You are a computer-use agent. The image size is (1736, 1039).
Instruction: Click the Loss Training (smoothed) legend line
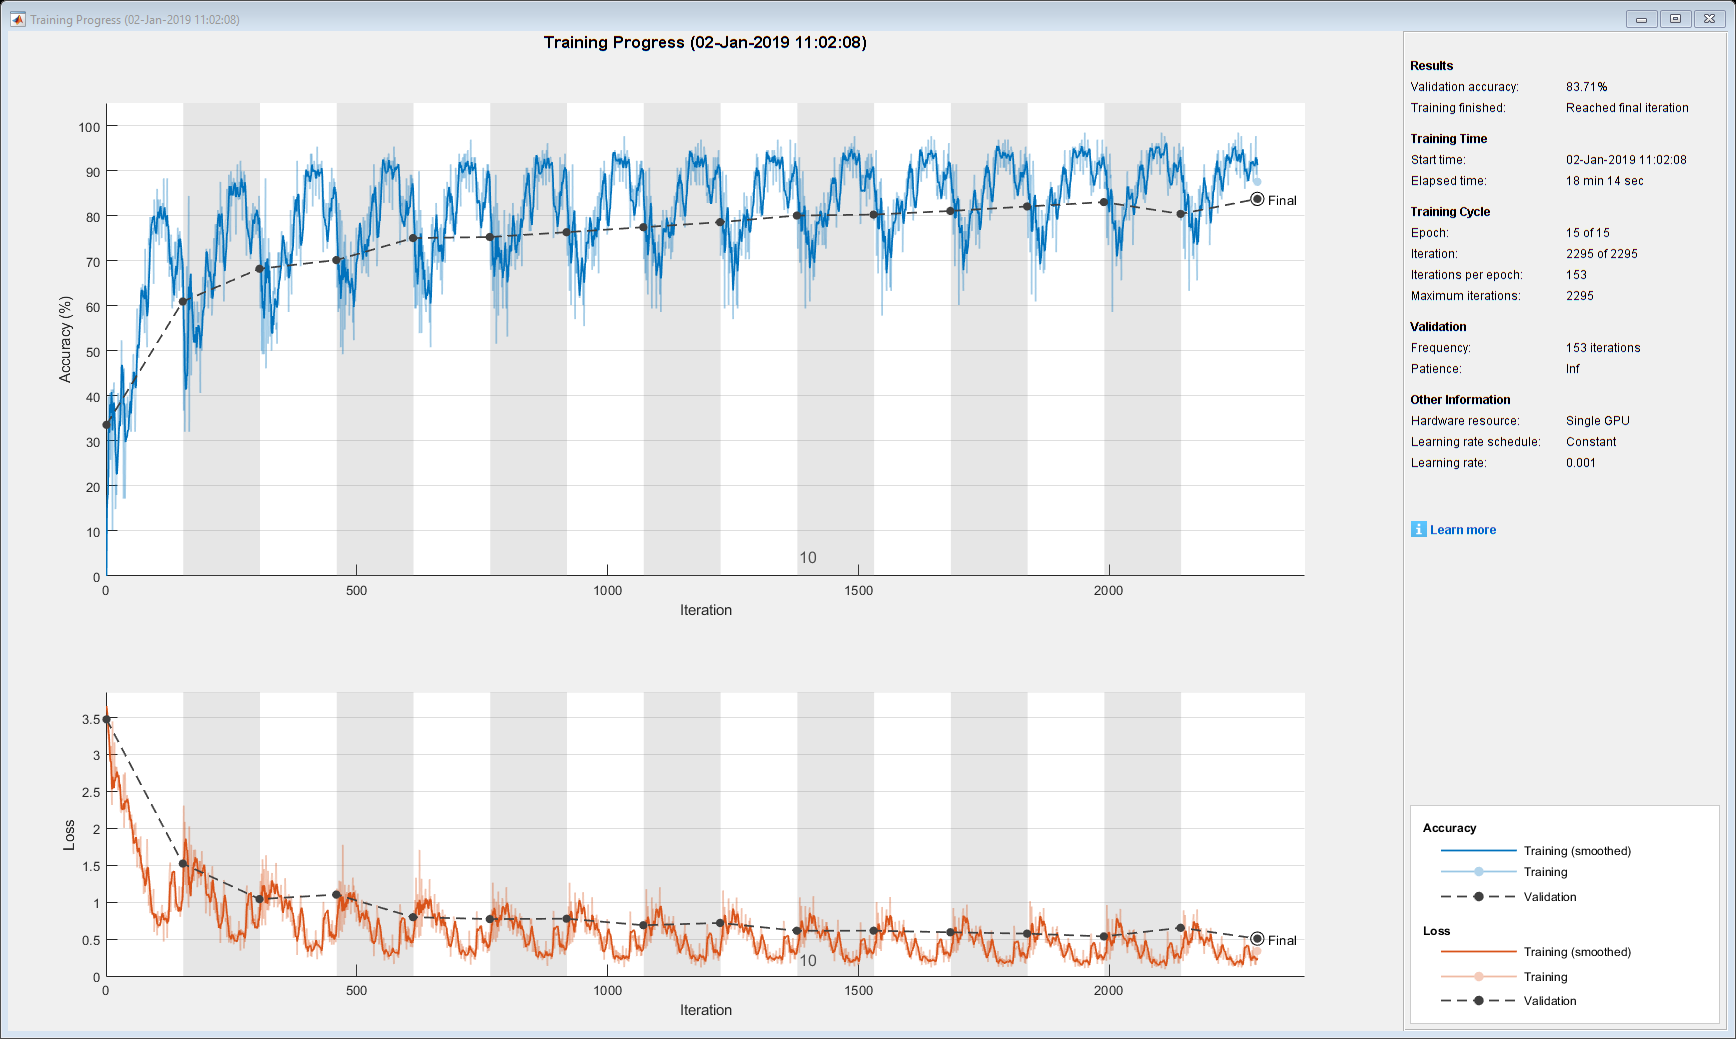click(x=1478, y=952)
